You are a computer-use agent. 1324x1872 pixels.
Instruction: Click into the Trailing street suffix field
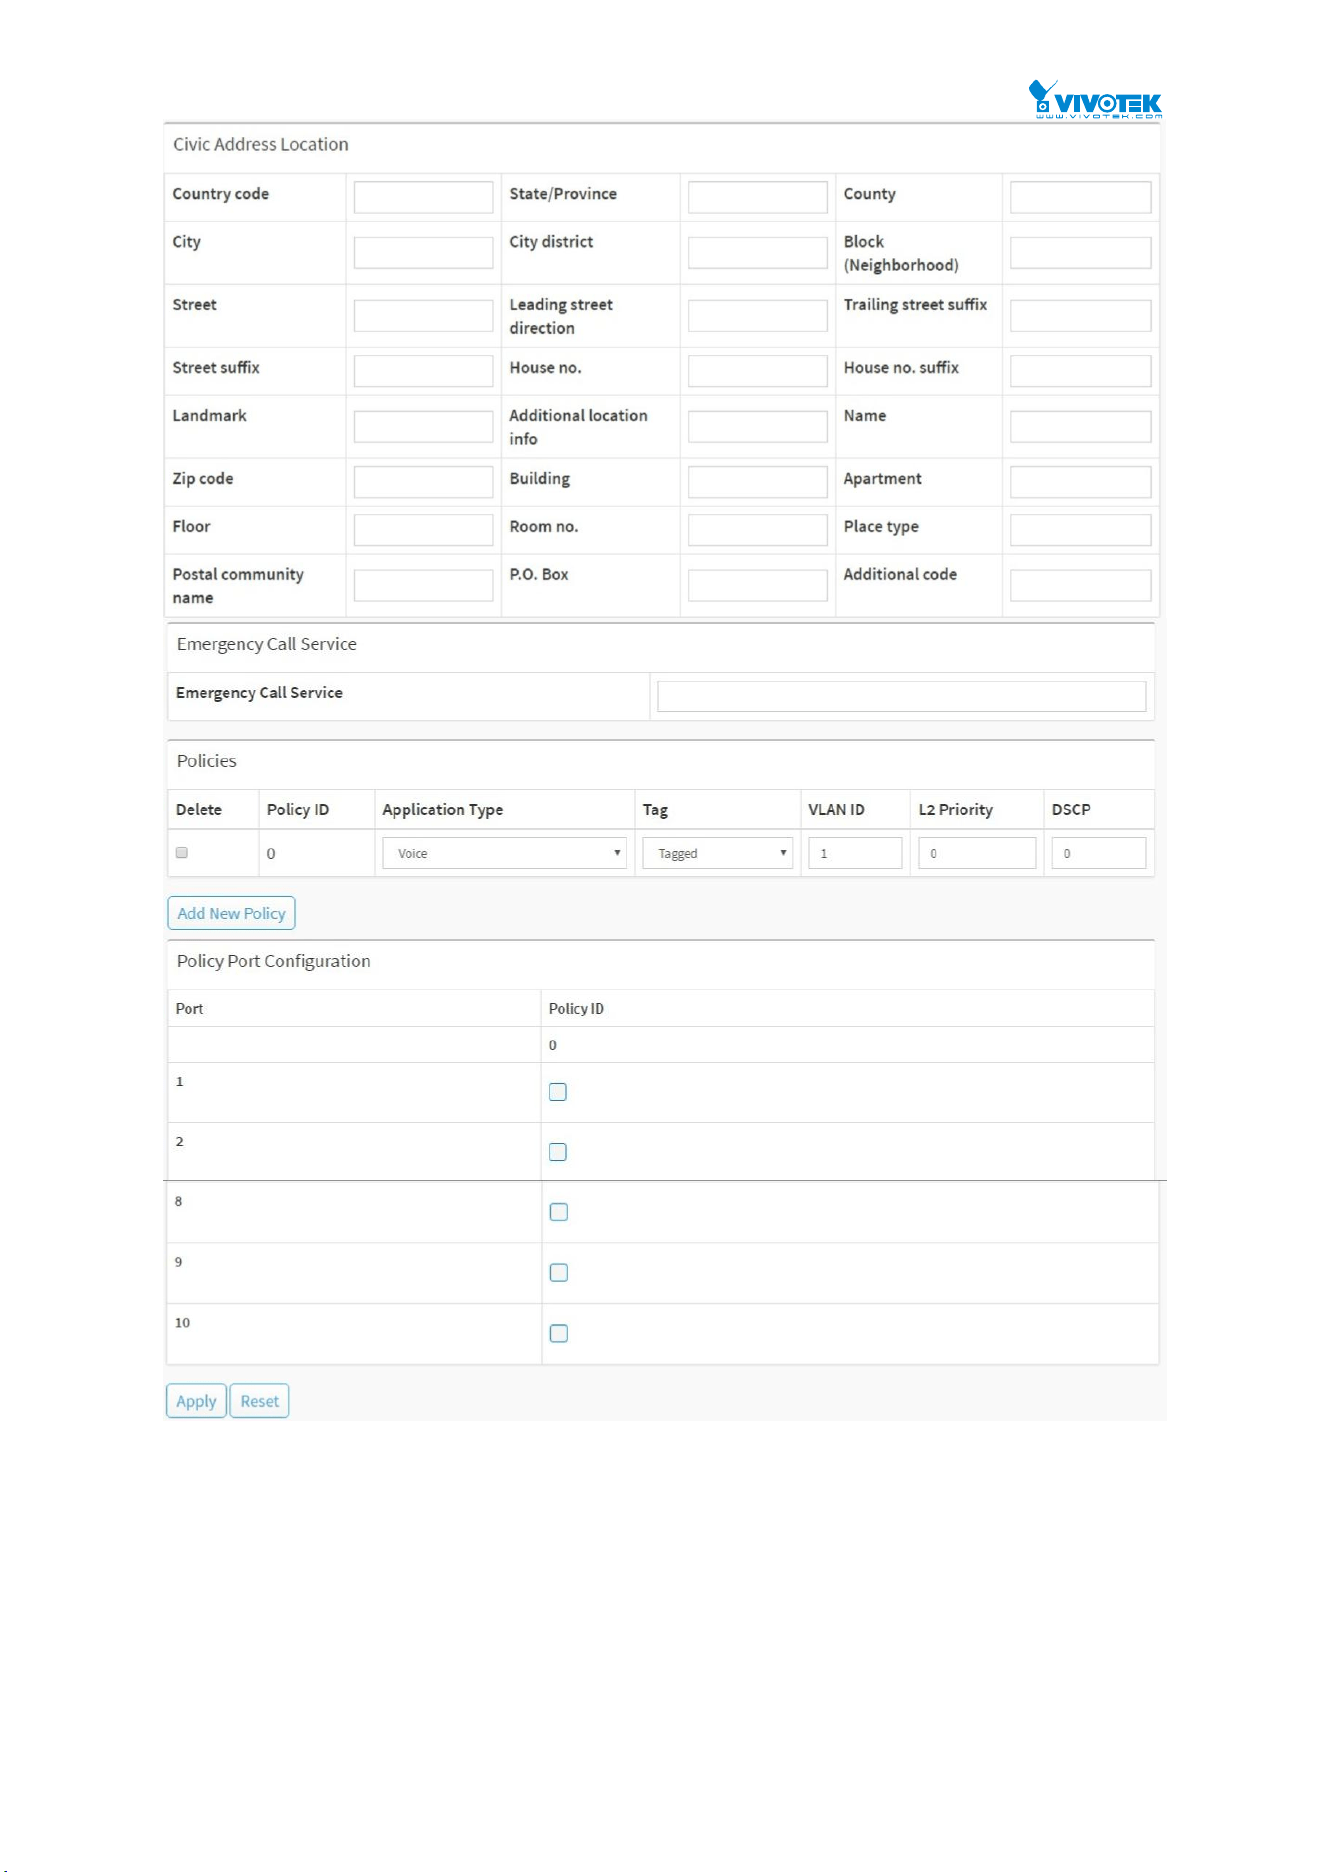[1081, 316]
